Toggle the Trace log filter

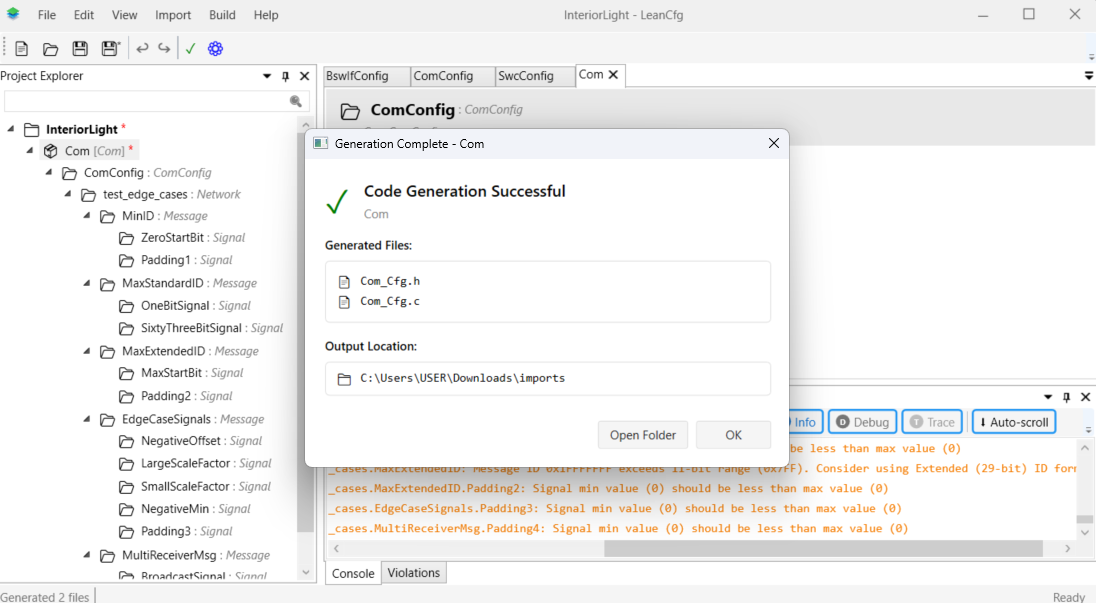(x=932, y=422)
